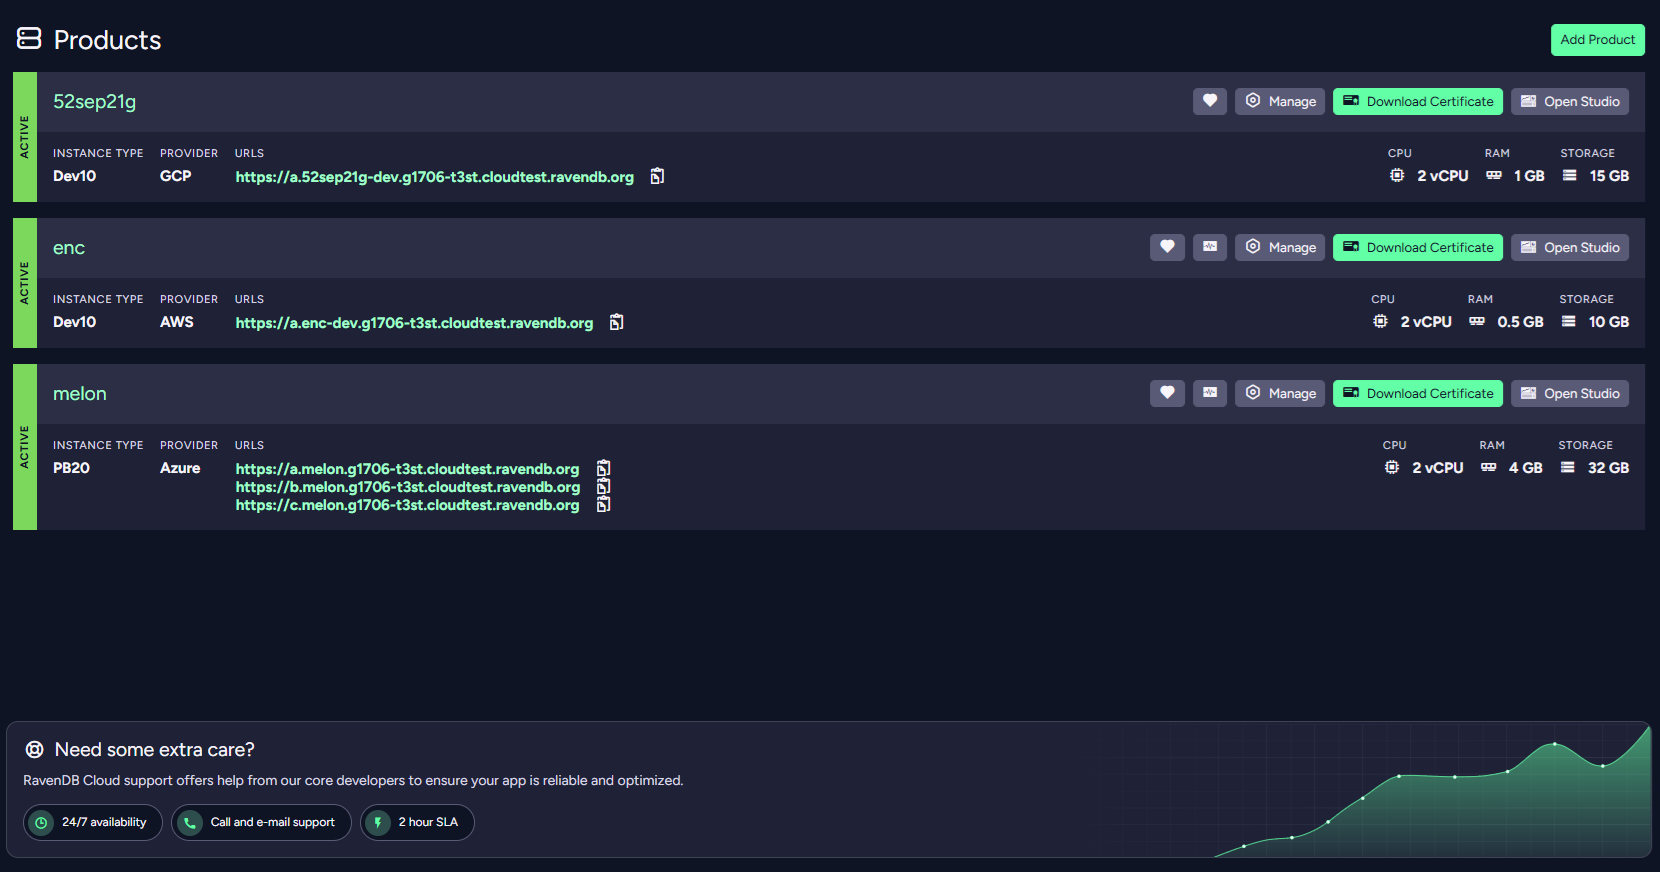Image resolution: width=1660 pixels, height=872 pixels.
Task: Click the Dev10 instance type for 52sep21g
Action: pos(75,176)
